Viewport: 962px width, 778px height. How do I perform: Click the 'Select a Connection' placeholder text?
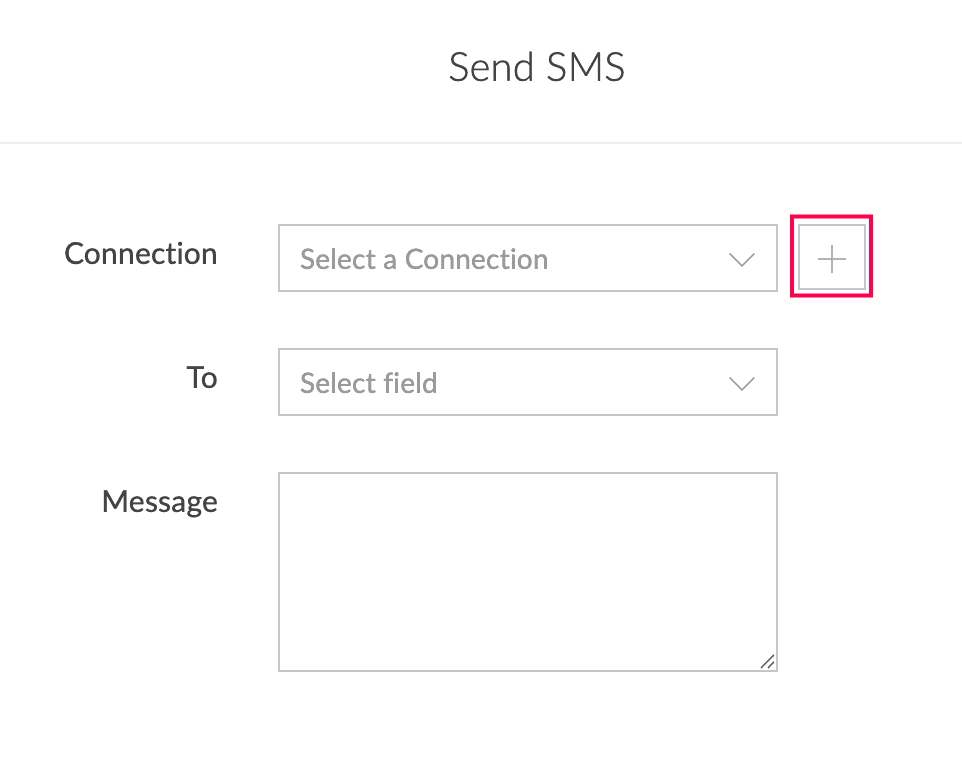click(x=424, y=259)
